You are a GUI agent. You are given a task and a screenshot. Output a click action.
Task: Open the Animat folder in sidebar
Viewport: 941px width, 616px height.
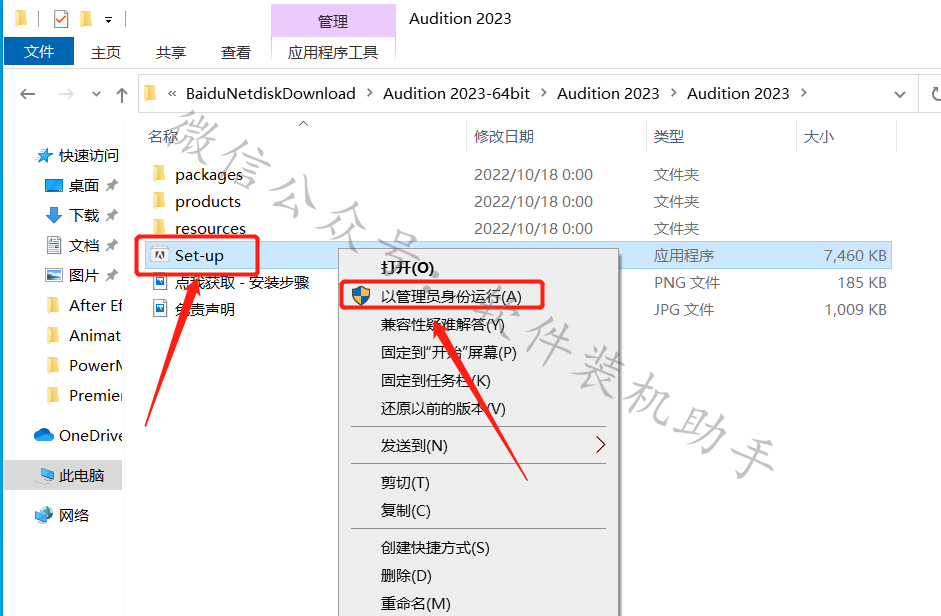pyautogui.click(x=95, y=336)
